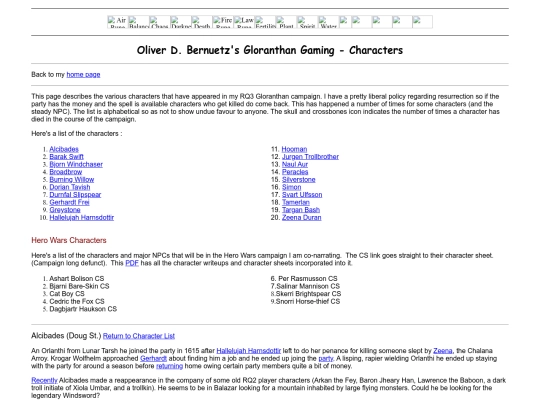Click Zeena Duran in the character list
The image size is (540, 405).
coord(301,217)
